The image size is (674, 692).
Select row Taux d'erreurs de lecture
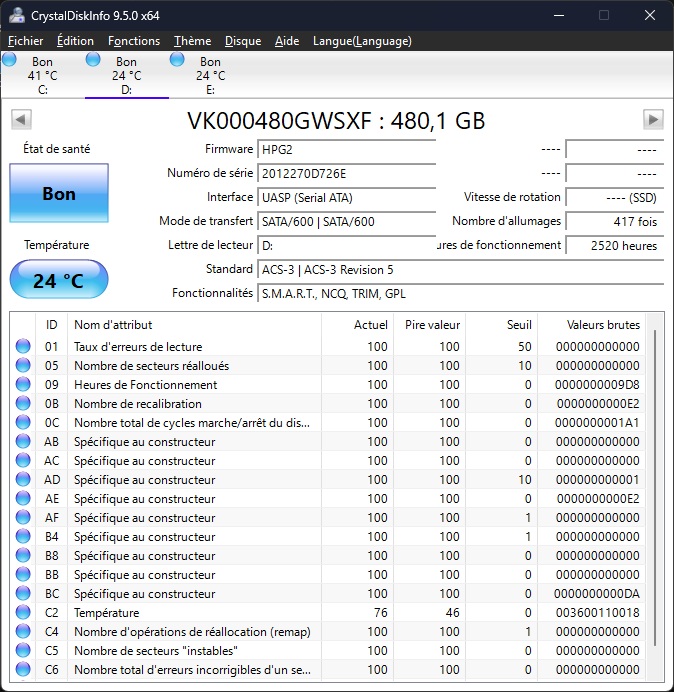(x=327, y=346)
